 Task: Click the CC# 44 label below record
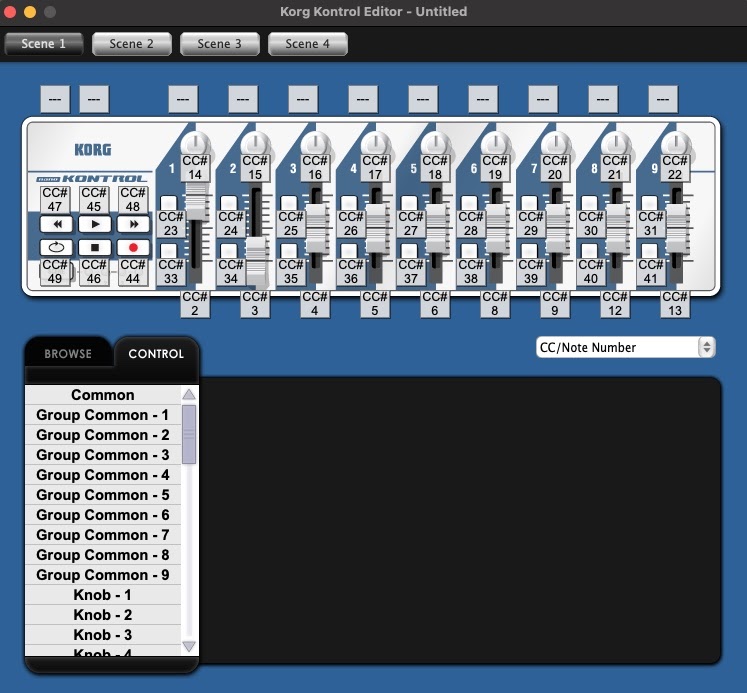(x=133, y=271)
